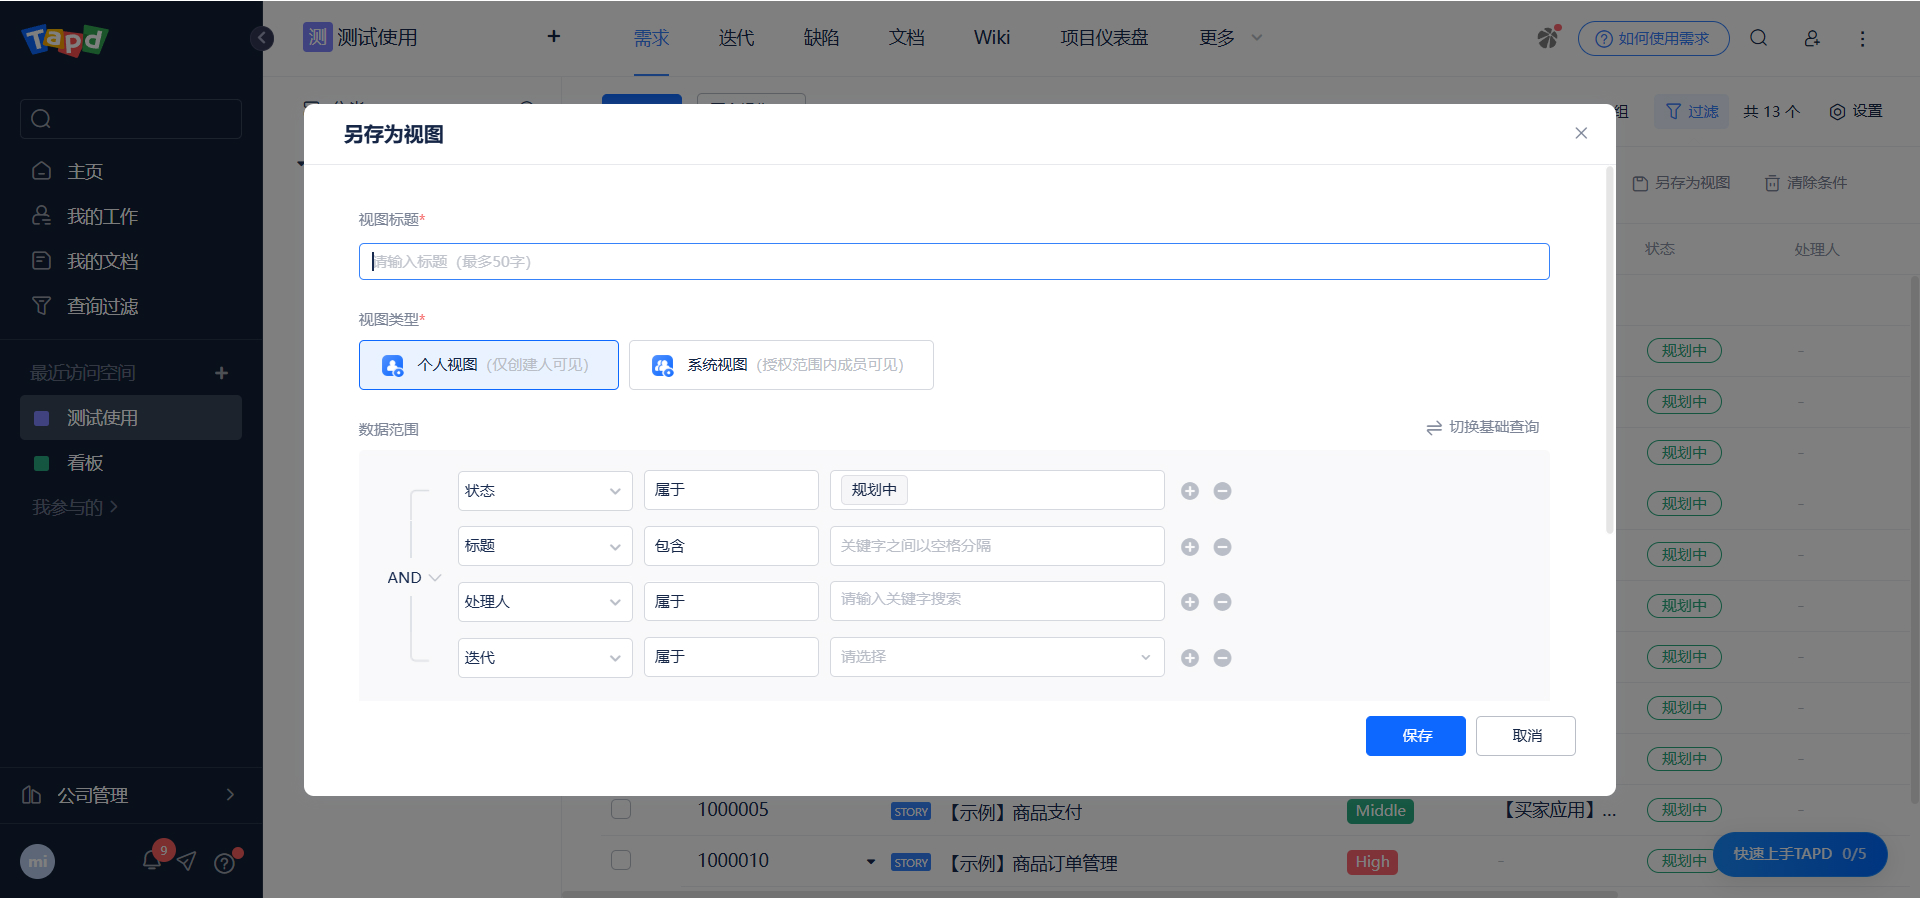Add a condition after the 标题 row

coord(1190,547)
